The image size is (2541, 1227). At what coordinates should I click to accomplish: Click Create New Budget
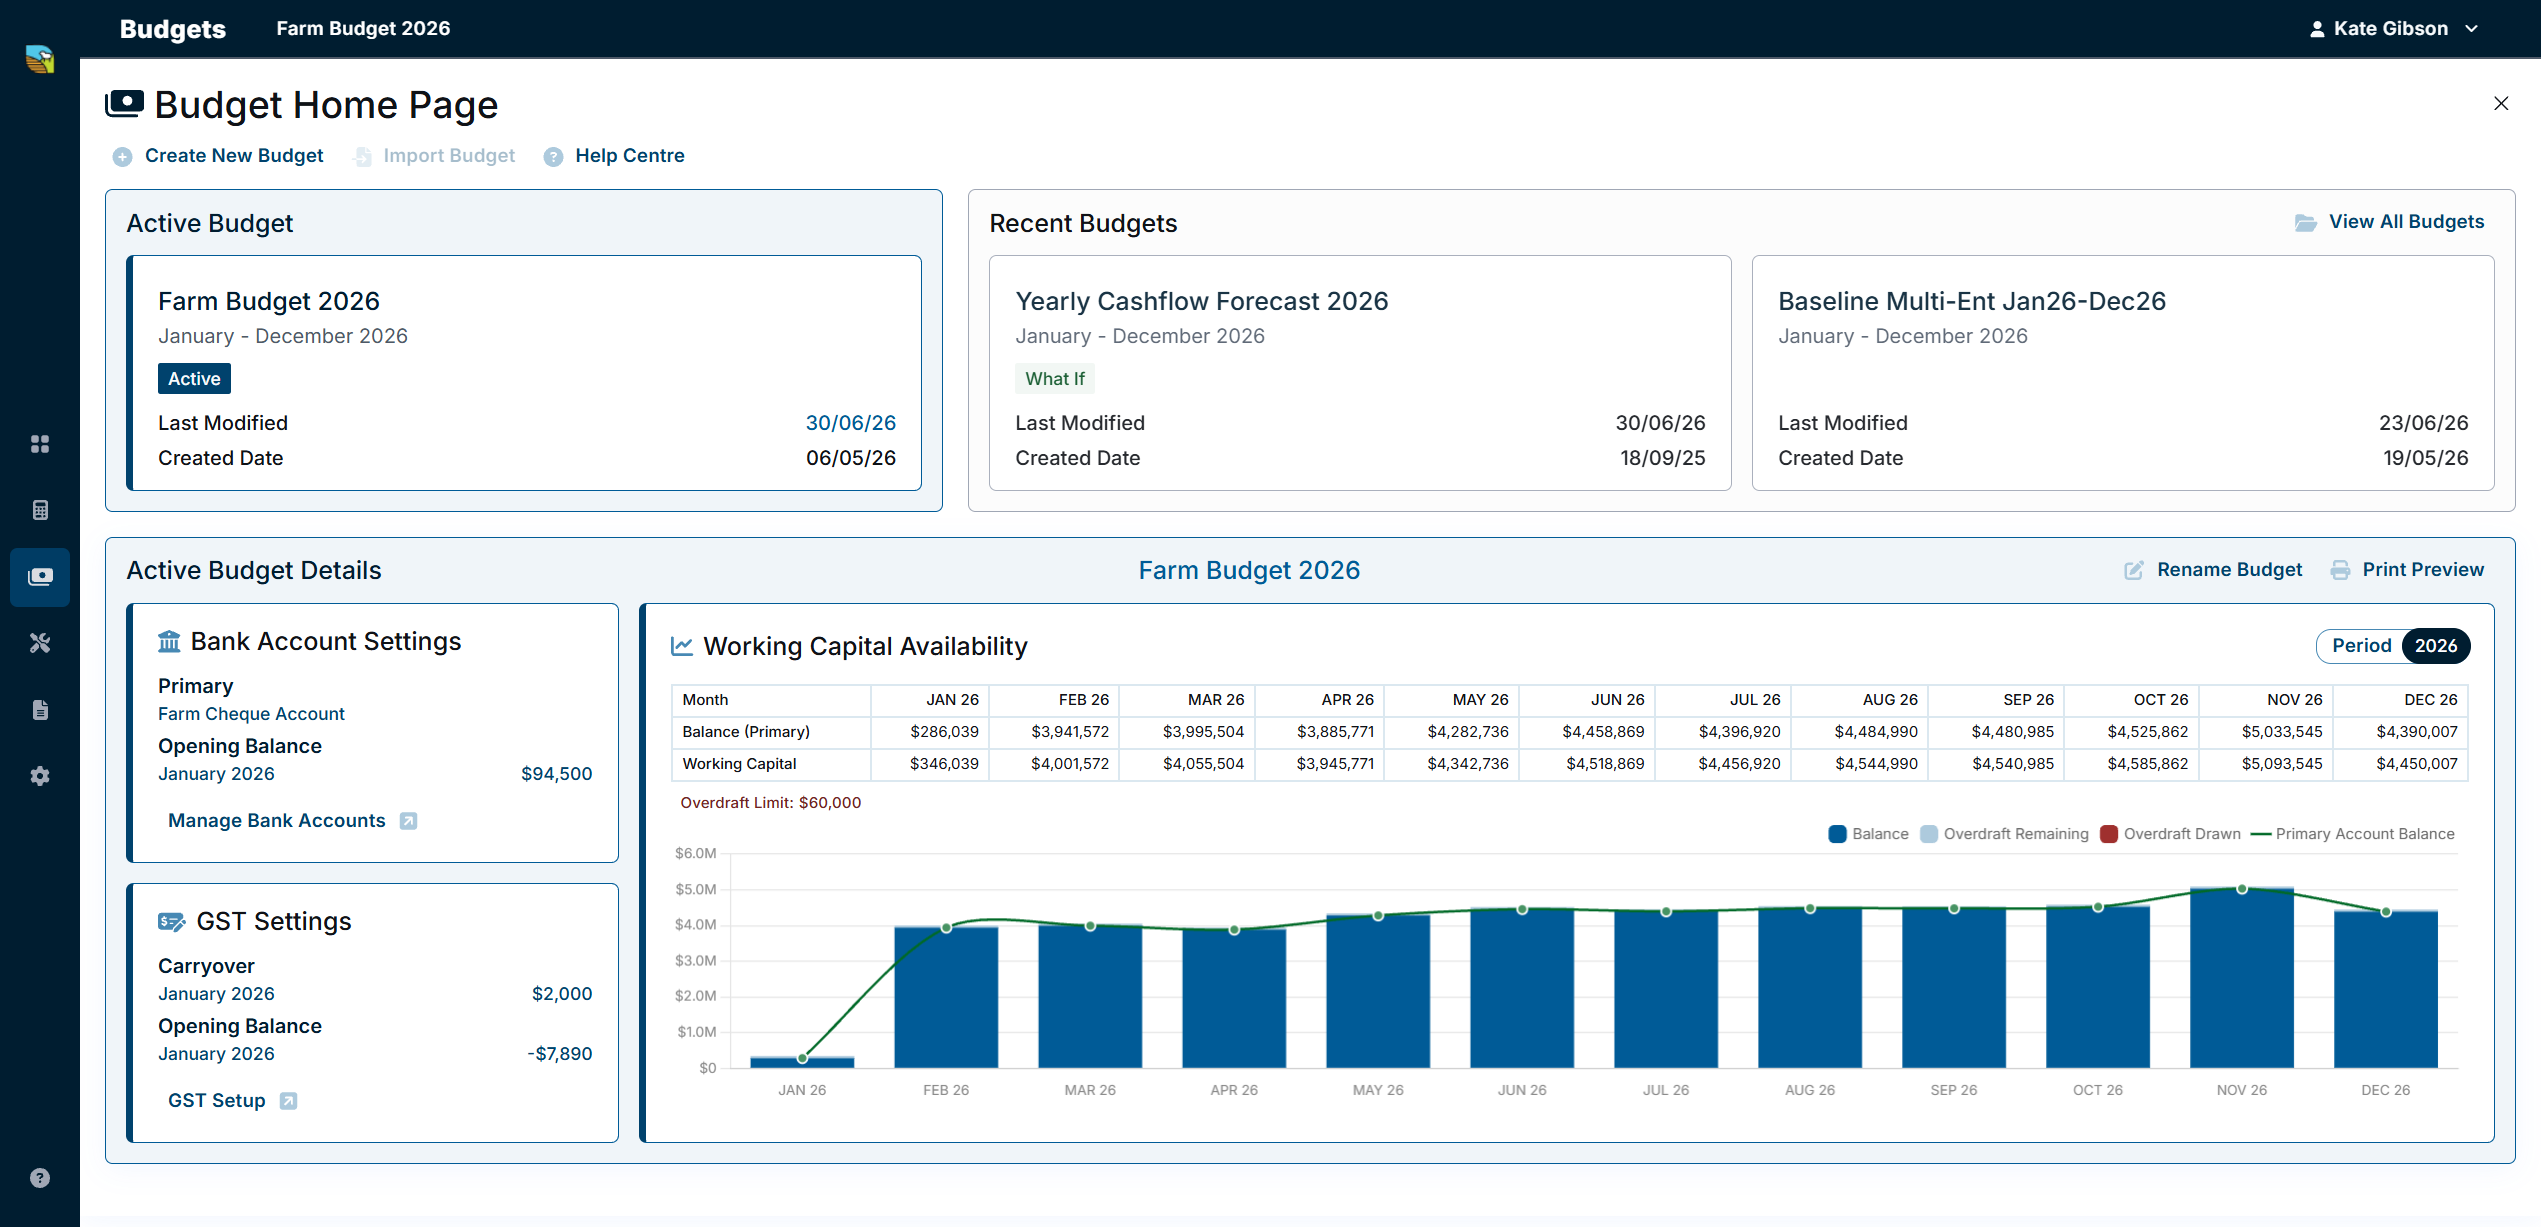tap(234, 156)
